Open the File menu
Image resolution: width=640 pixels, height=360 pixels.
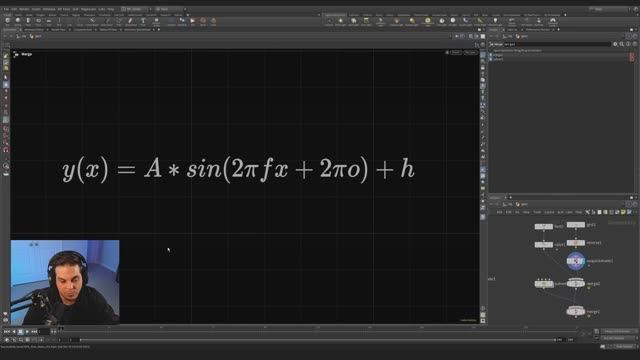pyautogui.click(x=6, y=9)
